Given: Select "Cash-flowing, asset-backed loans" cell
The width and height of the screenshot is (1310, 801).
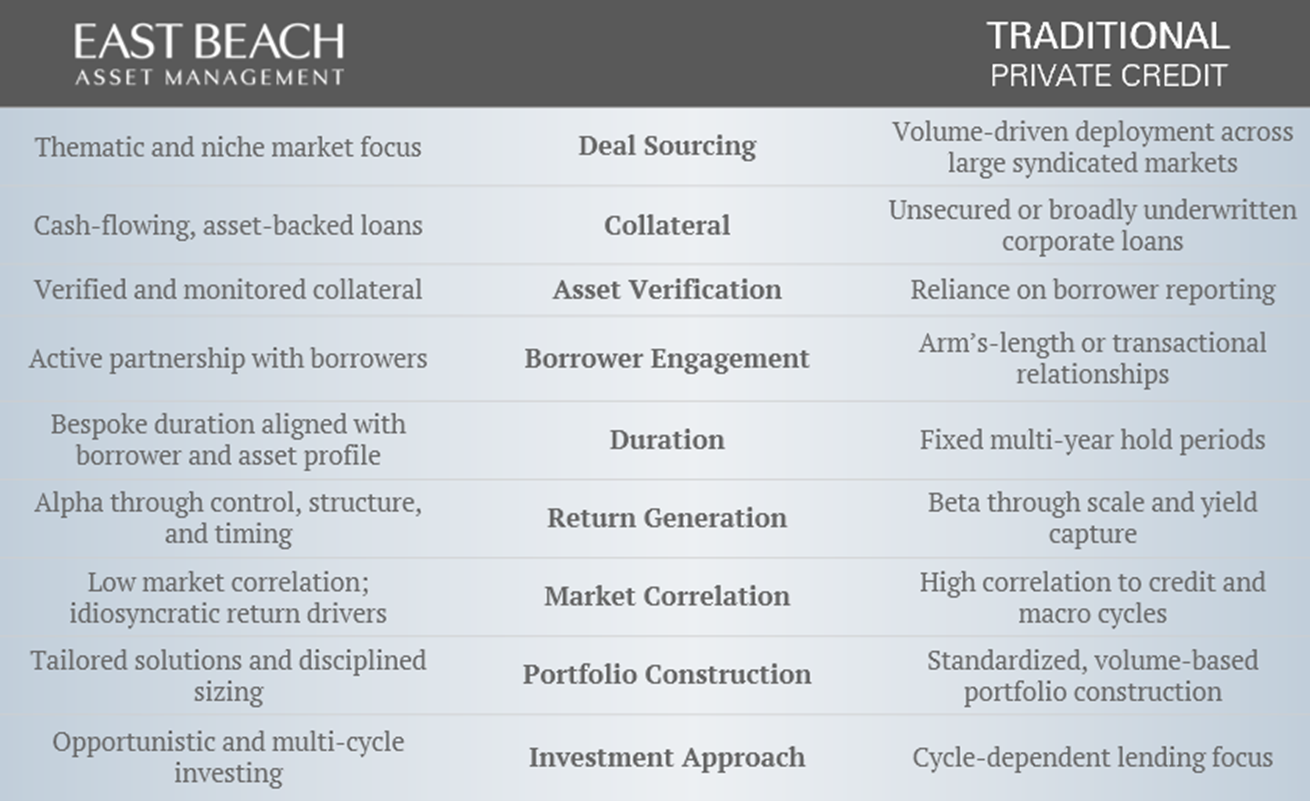Looking at the screenshot, I should [x=228, y=226].
